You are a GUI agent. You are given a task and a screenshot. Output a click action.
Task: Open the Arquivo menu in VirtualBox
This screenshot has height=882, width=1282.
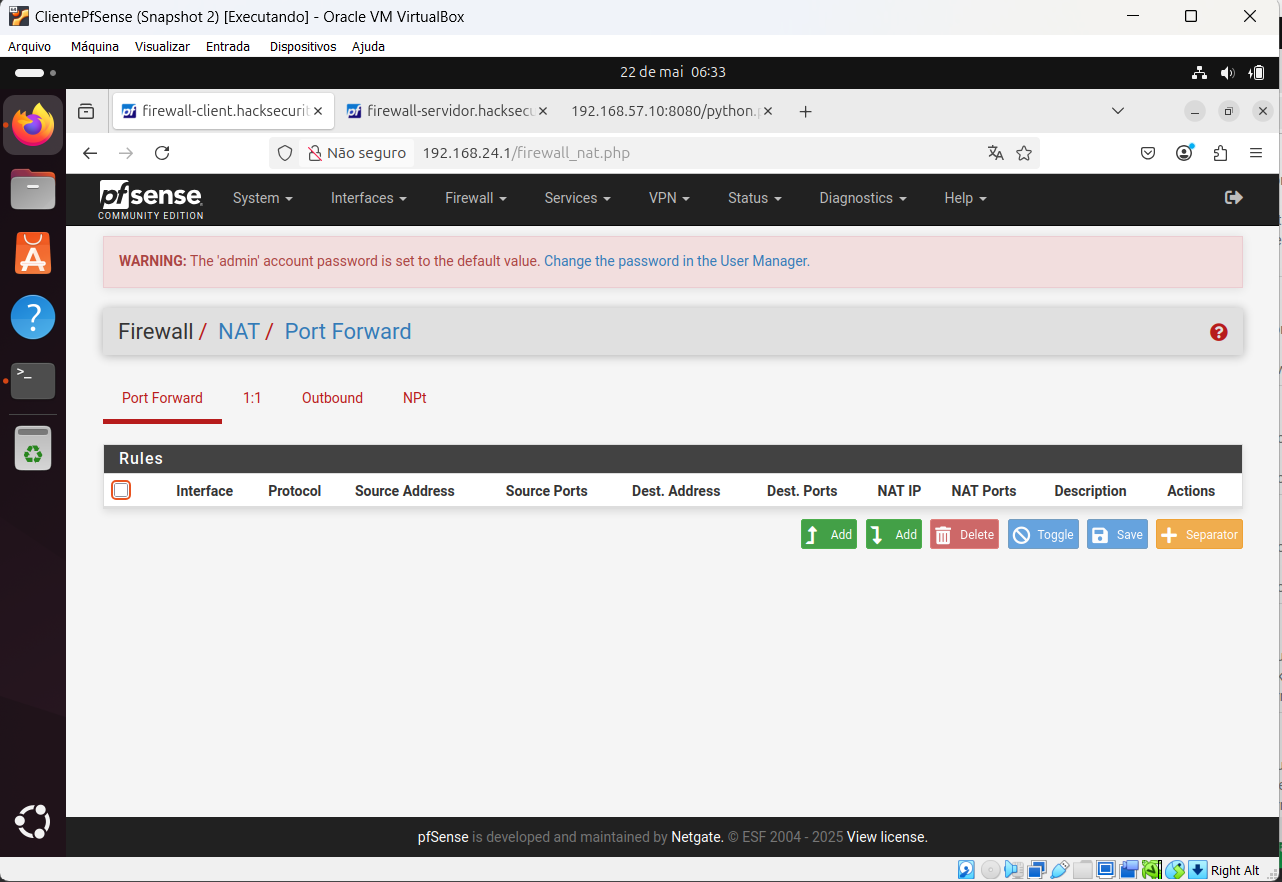click(29, 46)
